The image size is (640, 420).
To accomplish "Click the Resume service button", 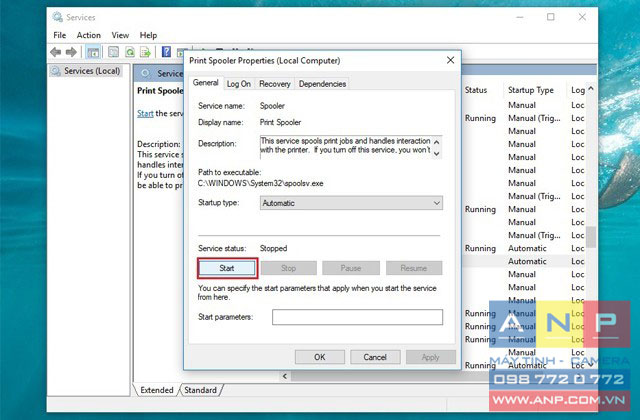I will coord(414,268).
